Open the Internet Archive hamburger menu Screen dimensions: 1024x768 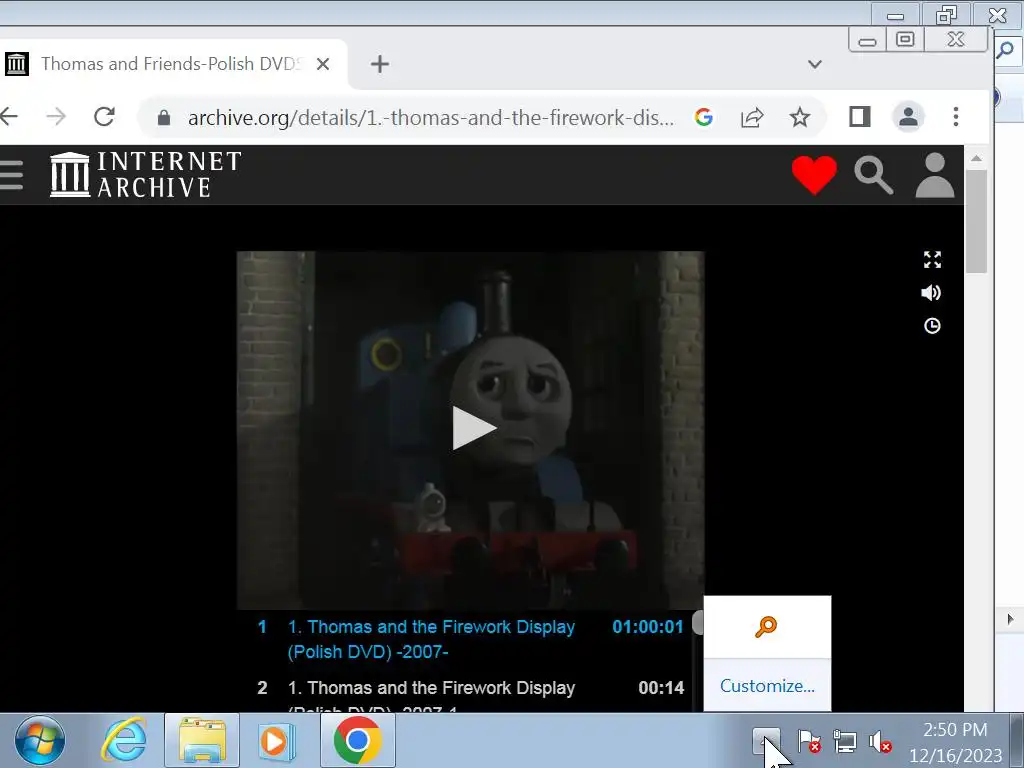pos(10,175)
